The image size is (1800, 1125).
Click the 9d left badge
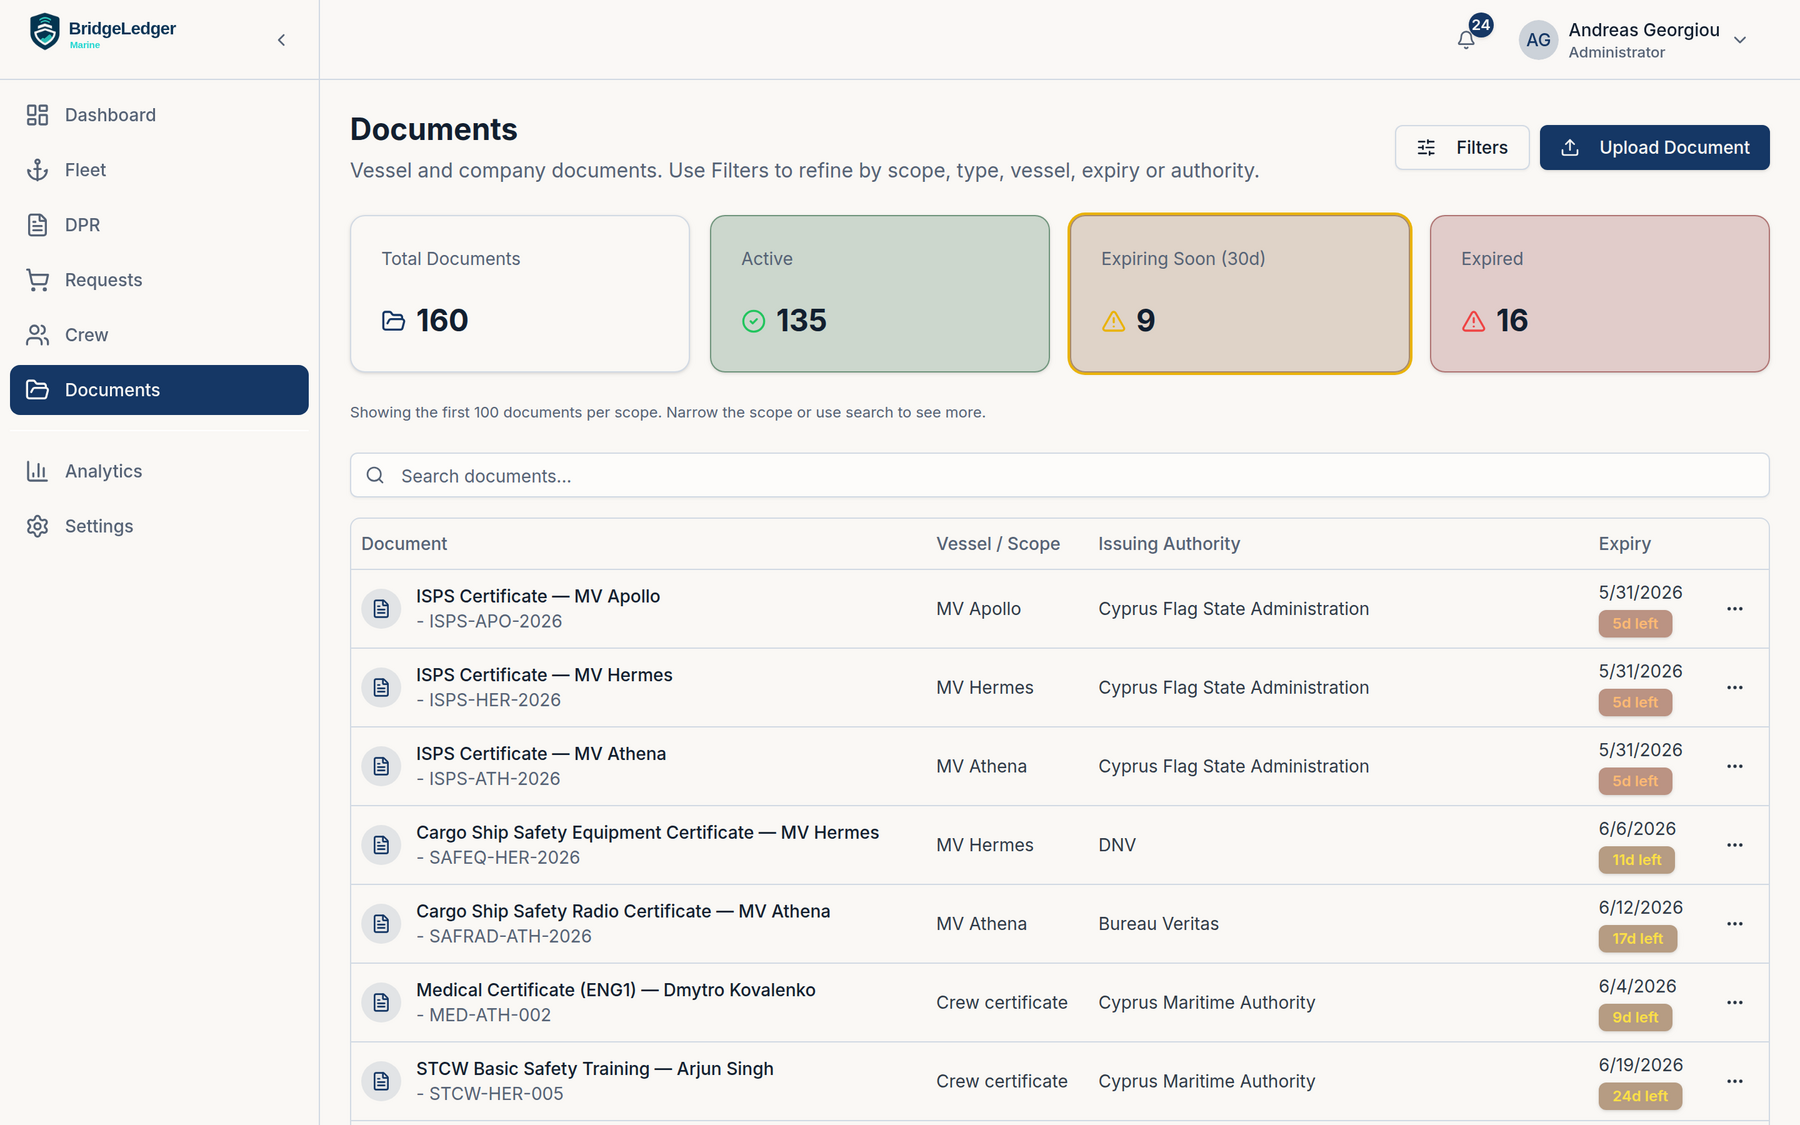click(1635, 1018)
